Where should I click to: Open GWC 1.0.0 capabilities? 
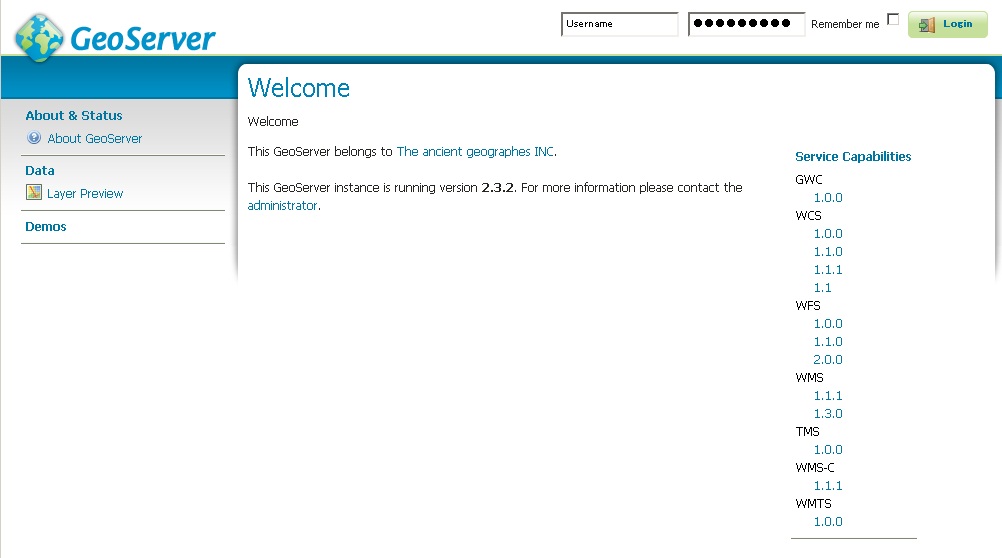click(x=828, y=198)
